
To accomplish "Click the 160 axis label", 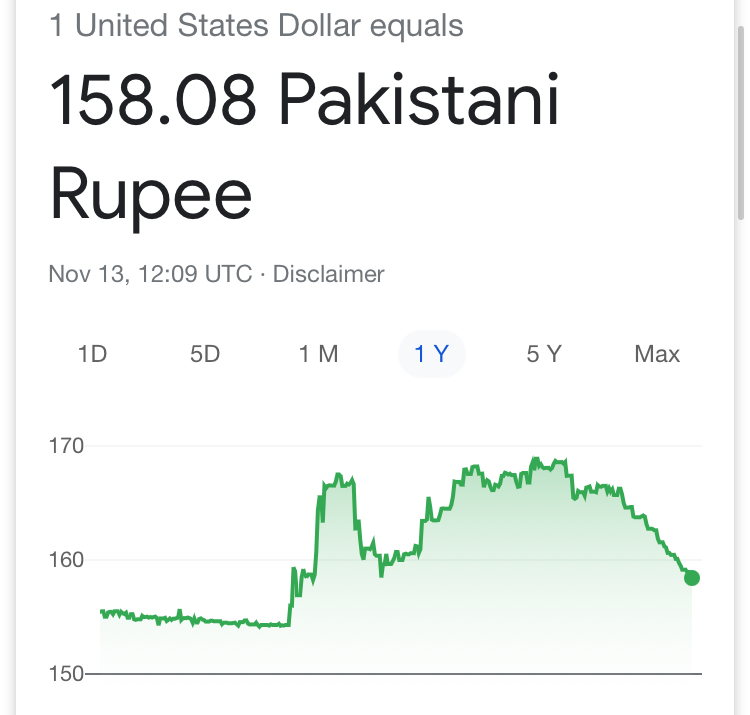I will tap(66, 560).
